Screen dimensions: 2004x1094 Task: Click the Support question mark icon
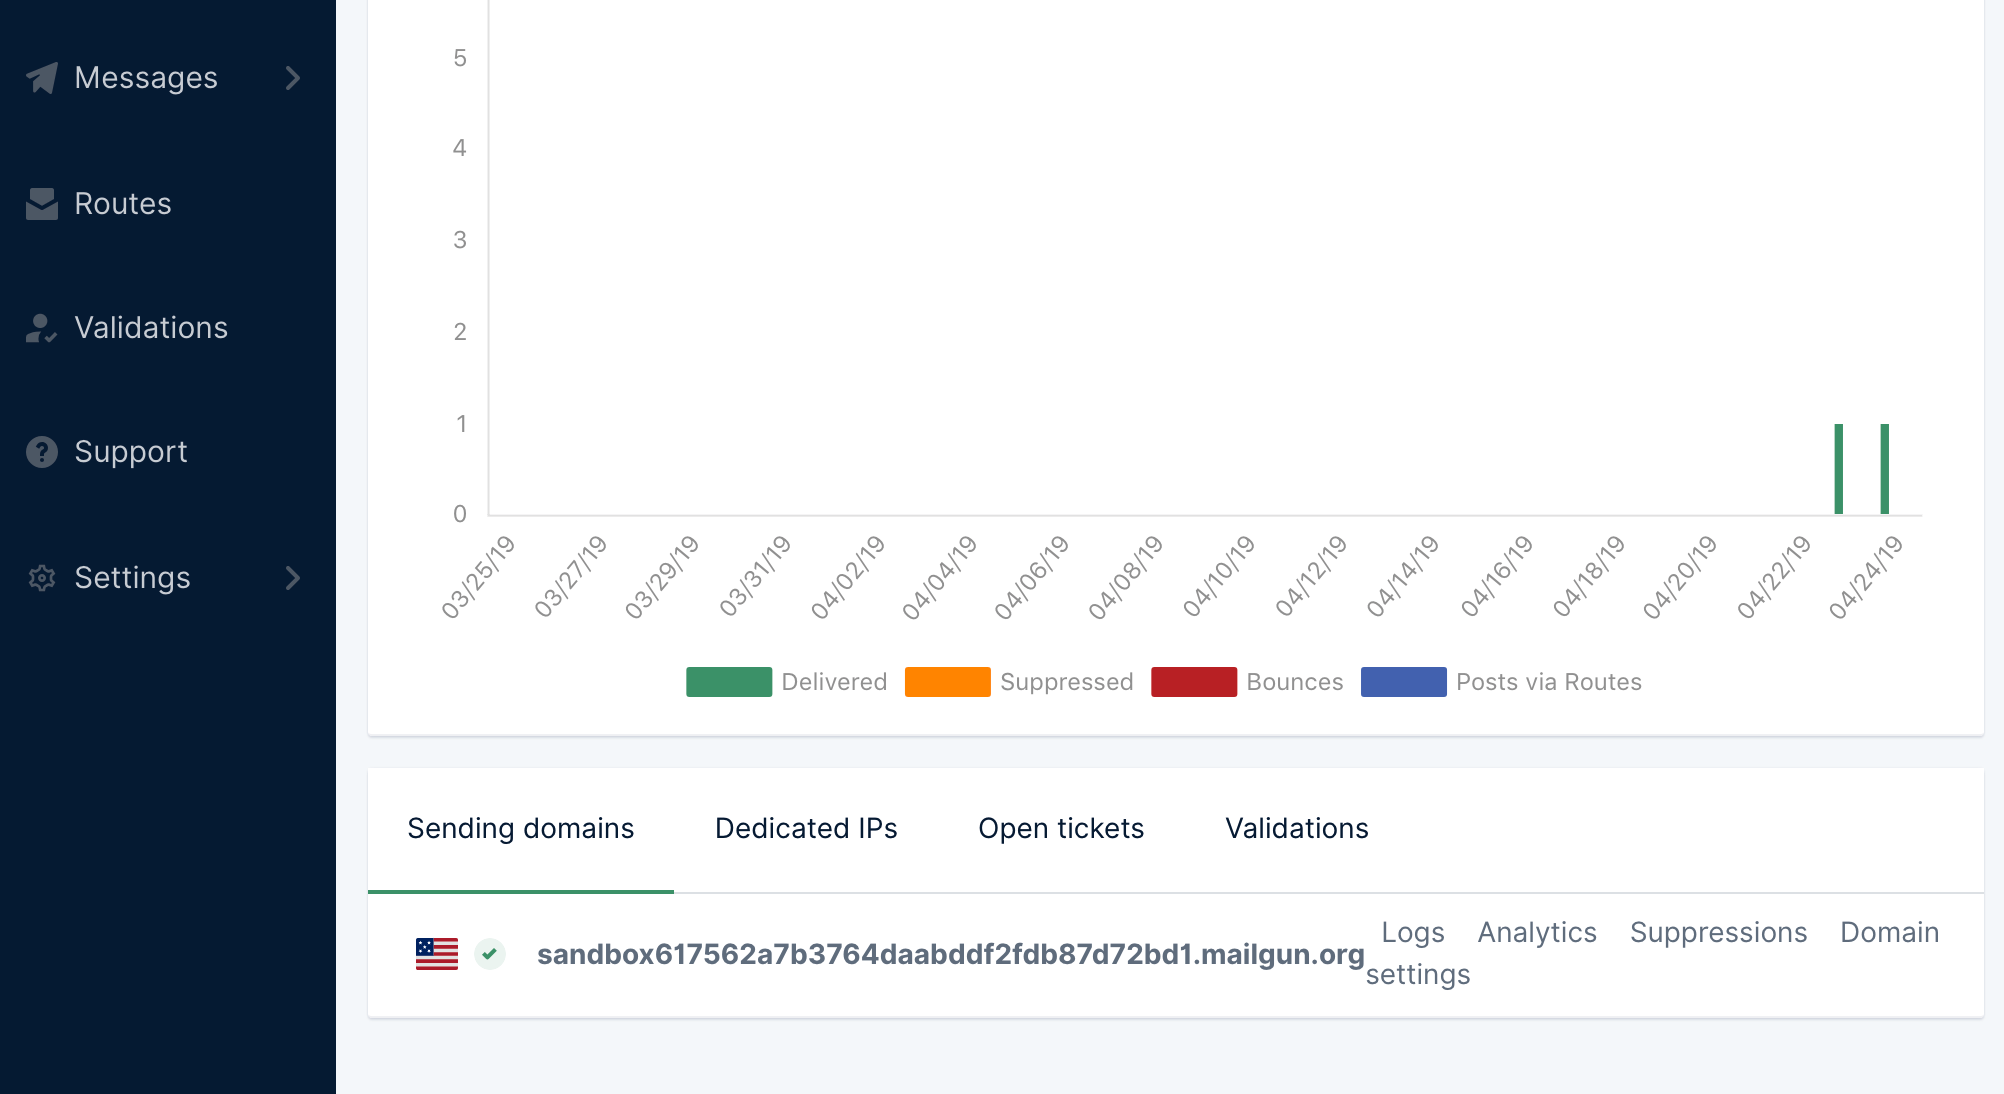click(42, 452)
